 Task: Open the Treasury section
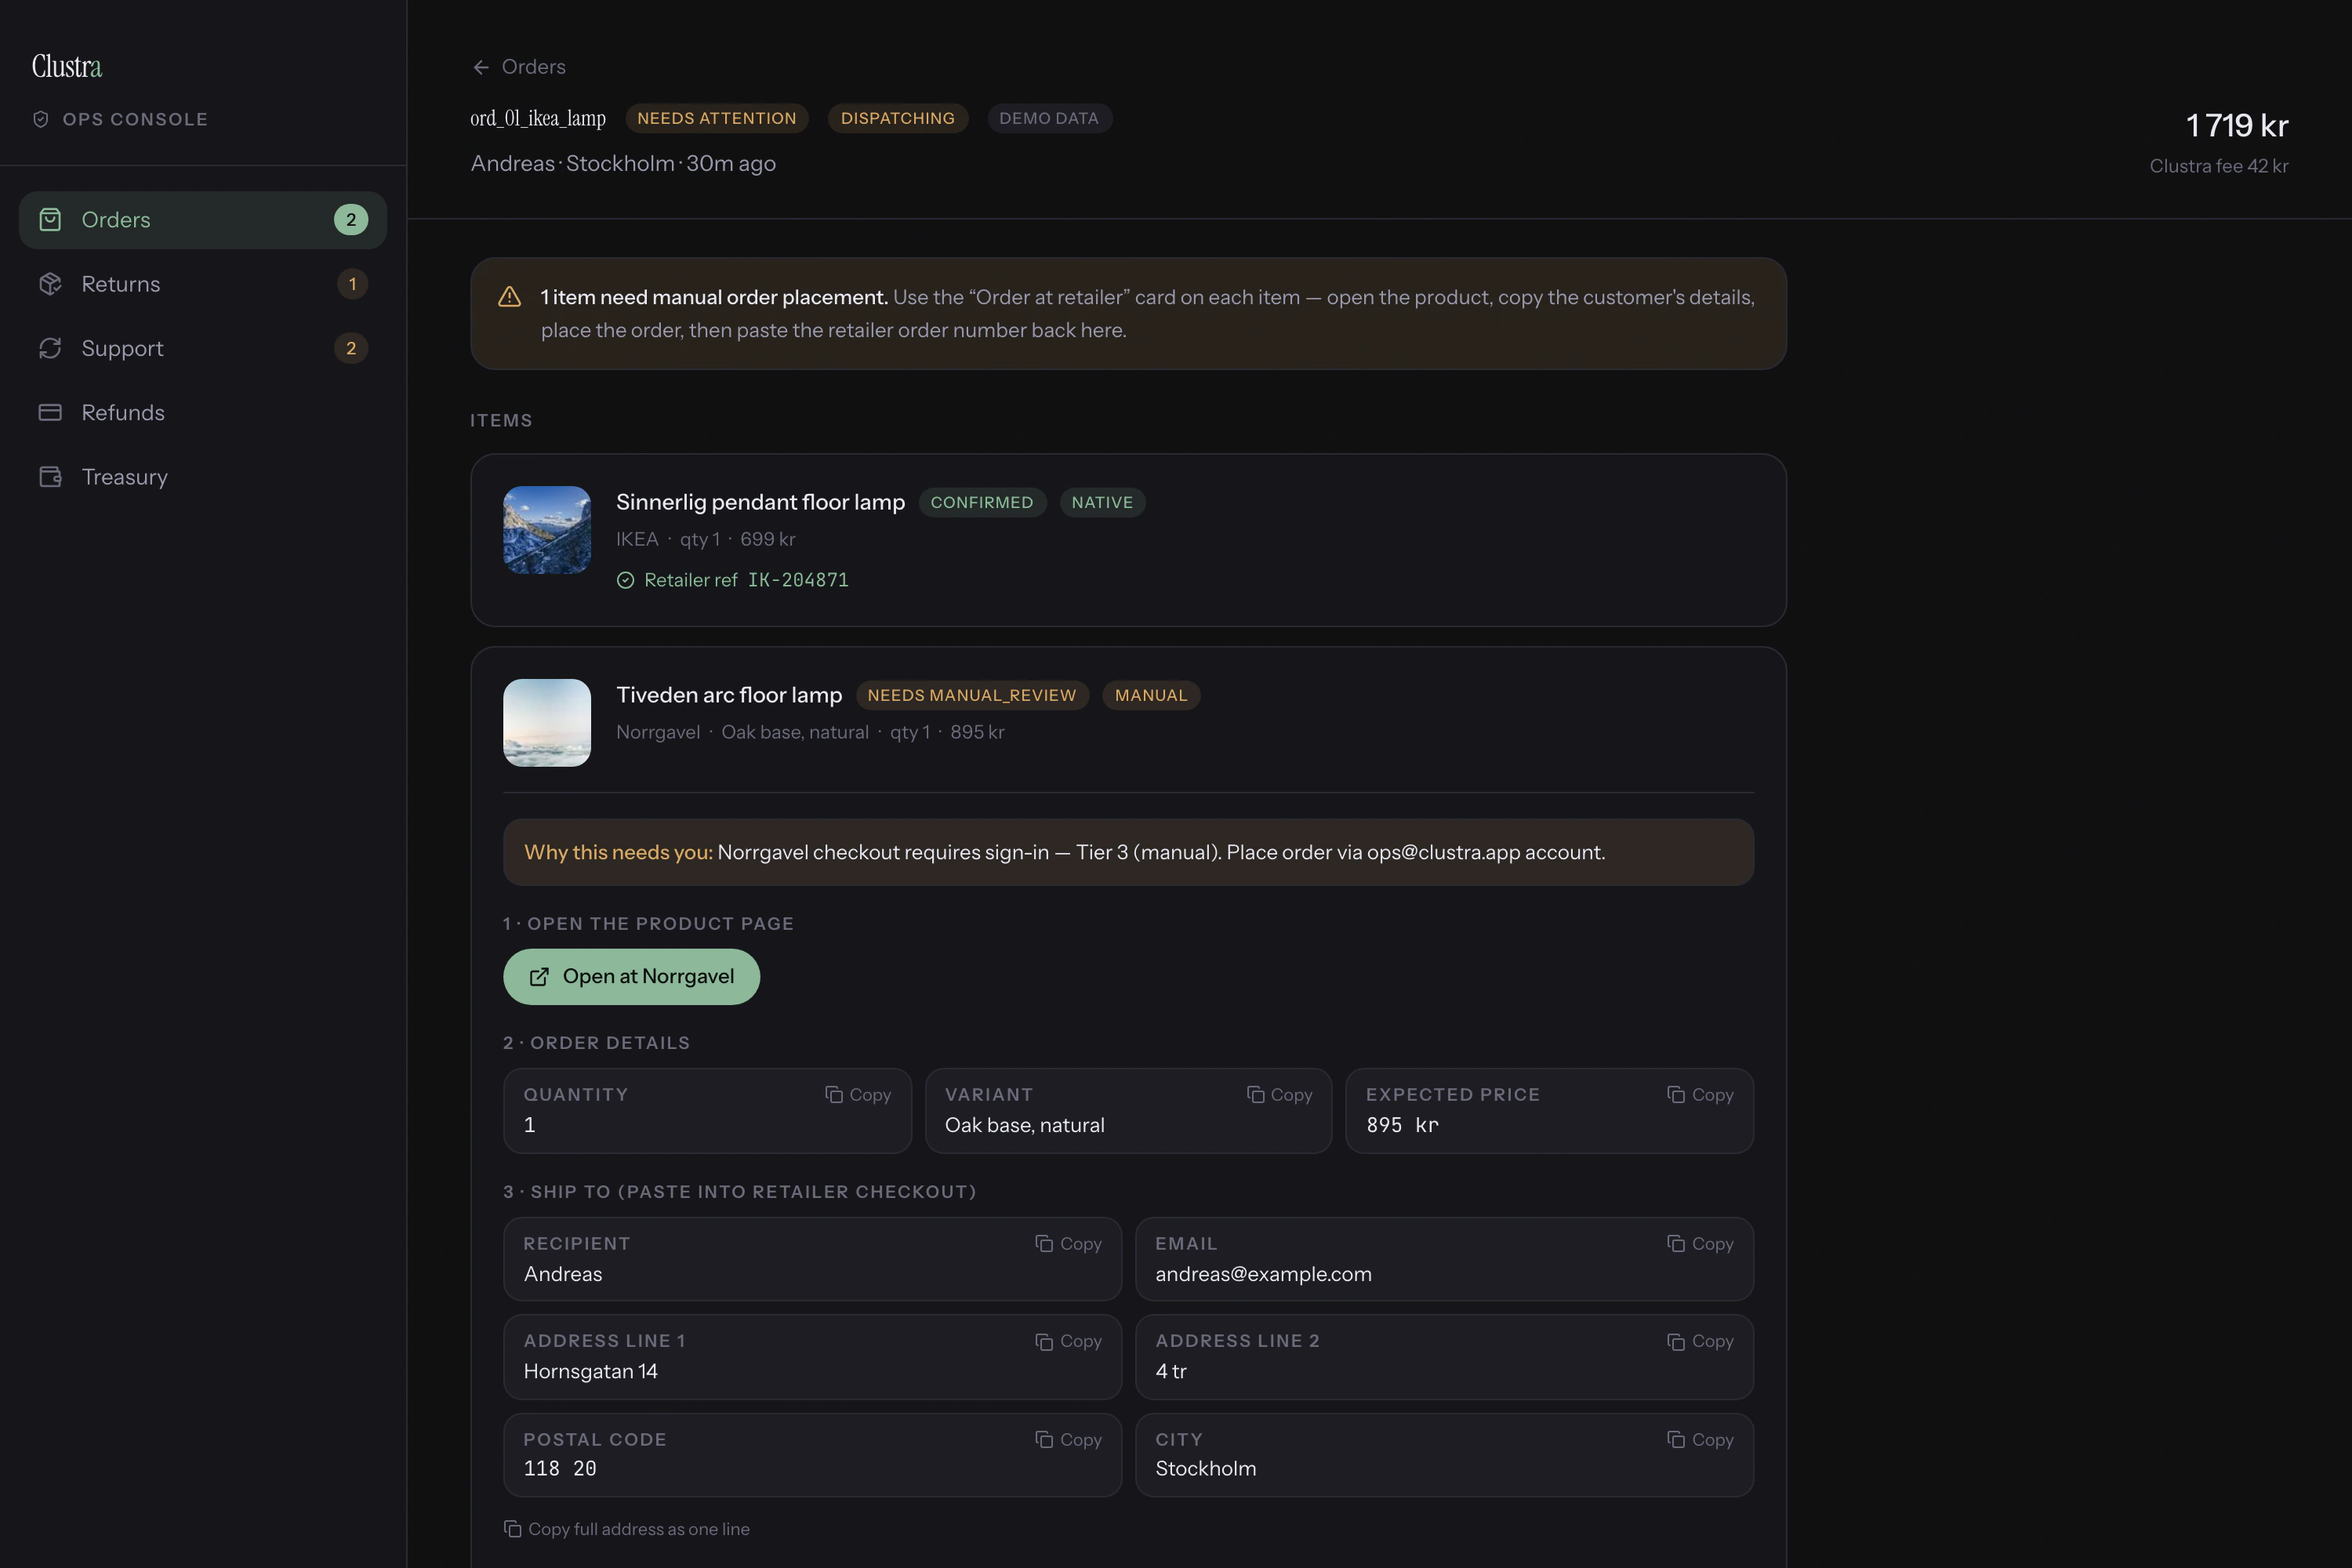[203, 477]
